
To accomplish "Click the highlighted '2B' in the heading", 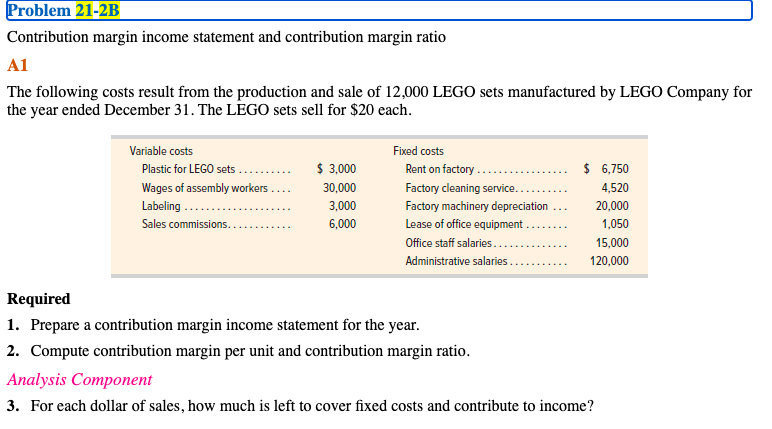I will (109, 10).
